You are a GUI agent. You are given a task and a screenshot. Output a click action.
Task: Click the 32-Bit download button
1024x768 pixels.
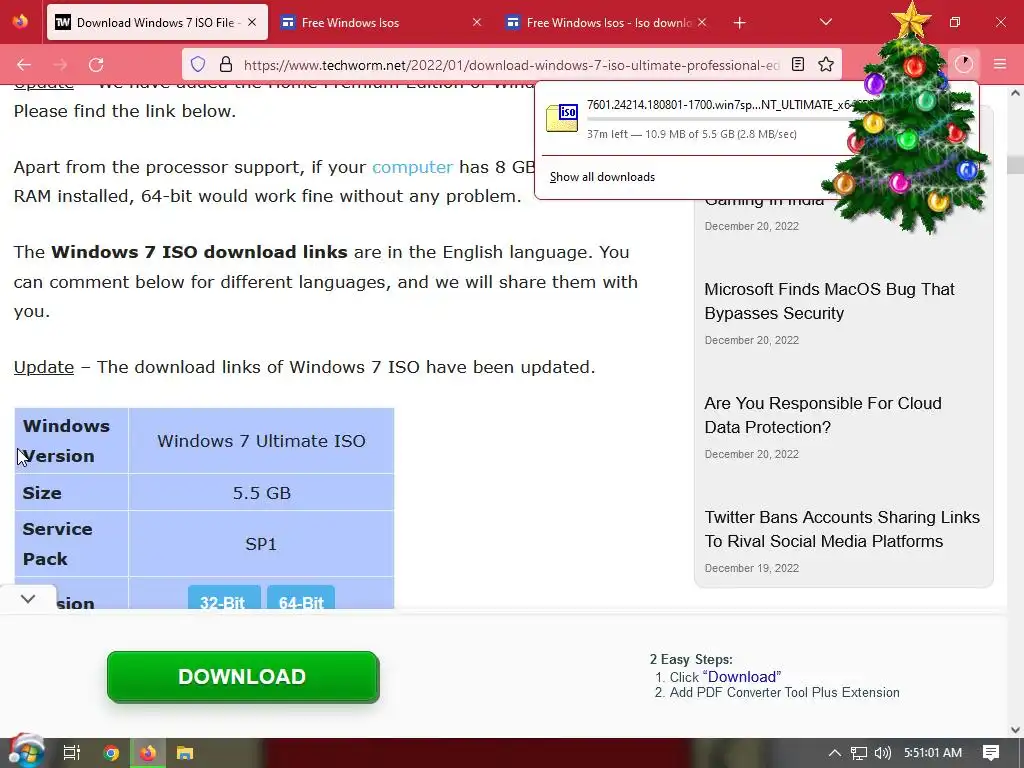point(224,599)
